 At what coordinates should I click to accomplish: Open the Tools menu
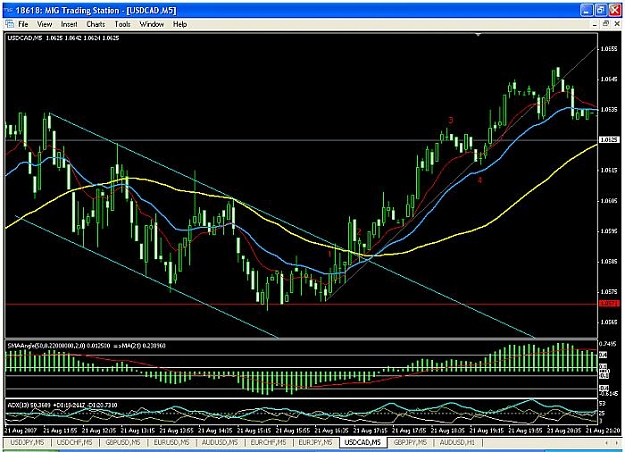point(122,24)
